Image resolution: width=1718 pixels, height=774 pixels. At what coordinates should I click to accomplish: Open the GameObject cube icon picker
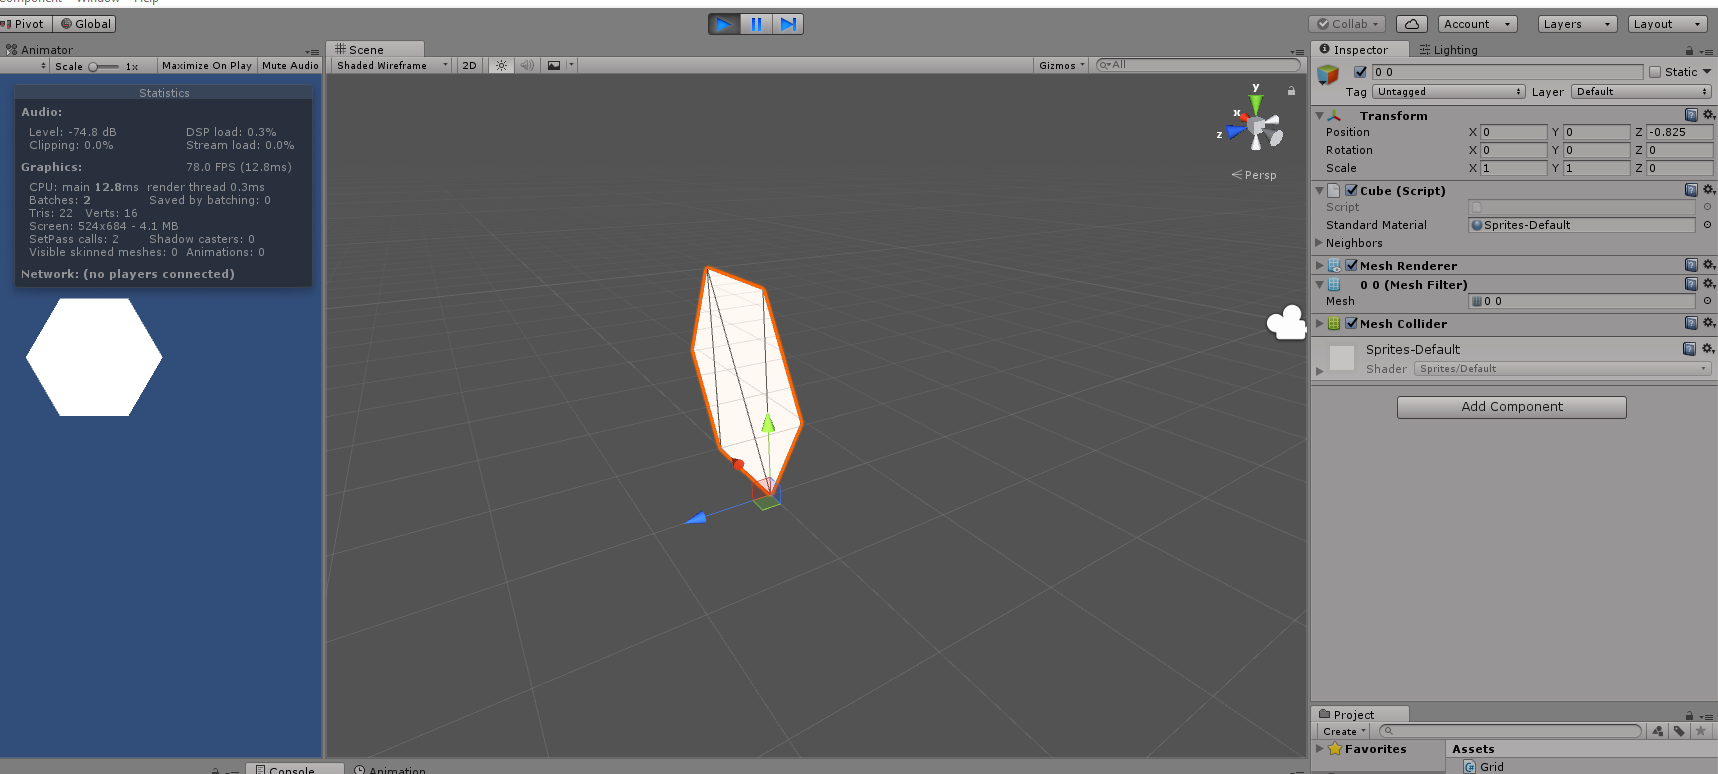[x=1328, y=74]
